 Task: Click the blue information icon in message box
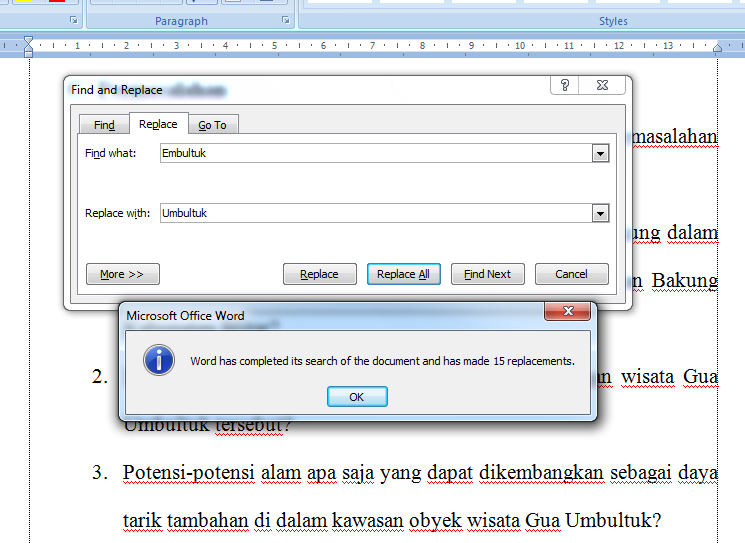point(159,360)
